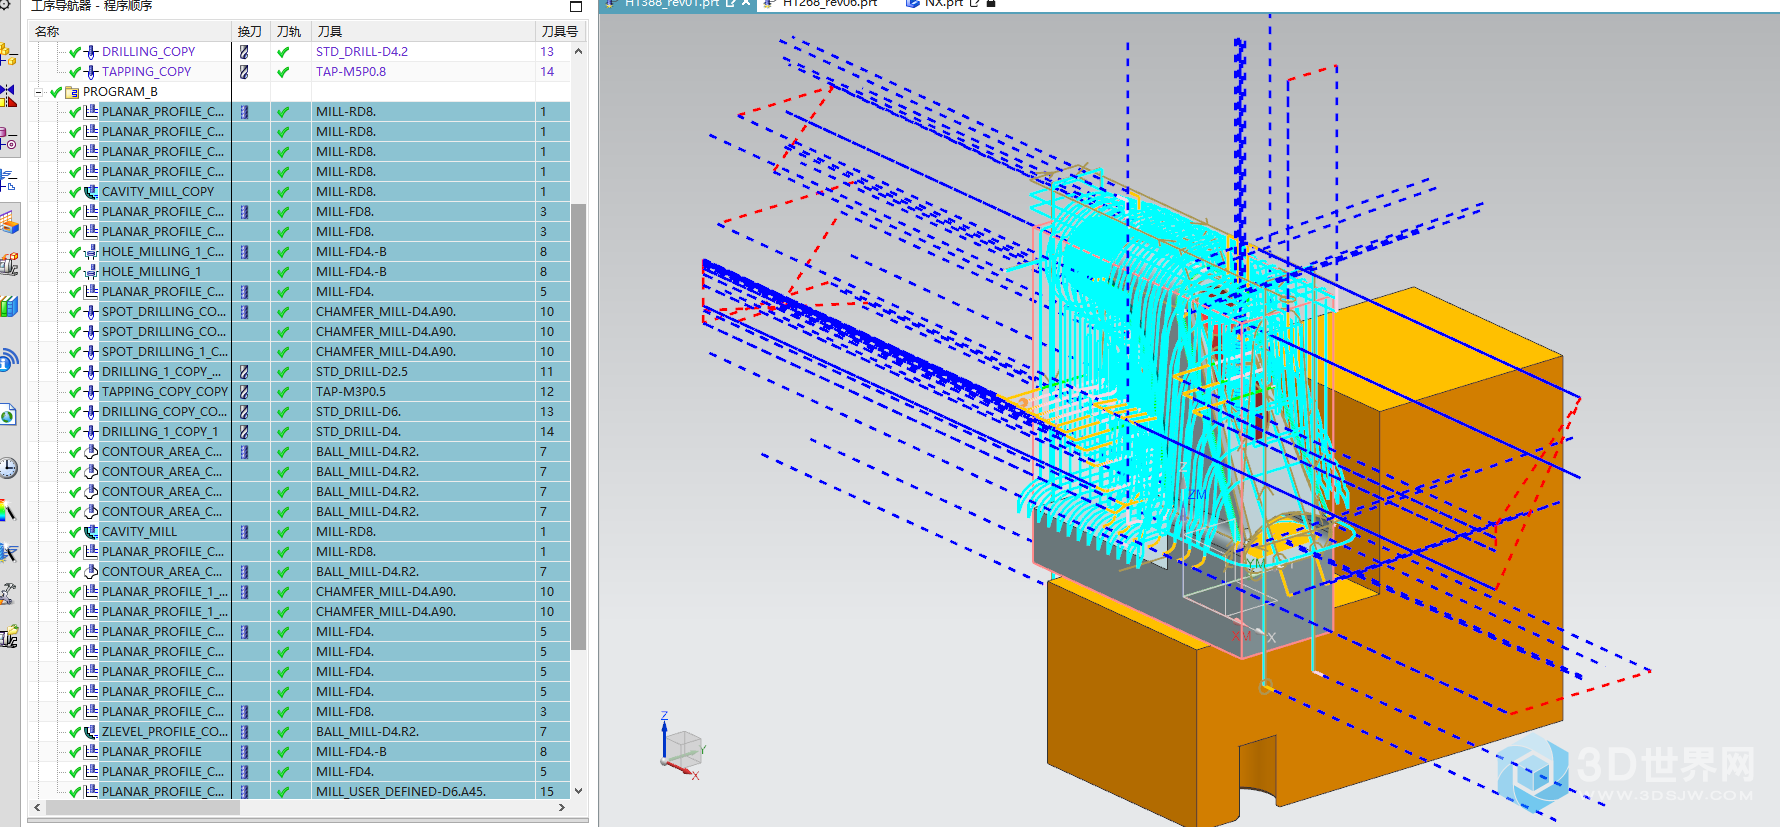Click the navigator vertical scrollbar up arrow
This screenshot has height=827, width=1780.
coord(578,50)
